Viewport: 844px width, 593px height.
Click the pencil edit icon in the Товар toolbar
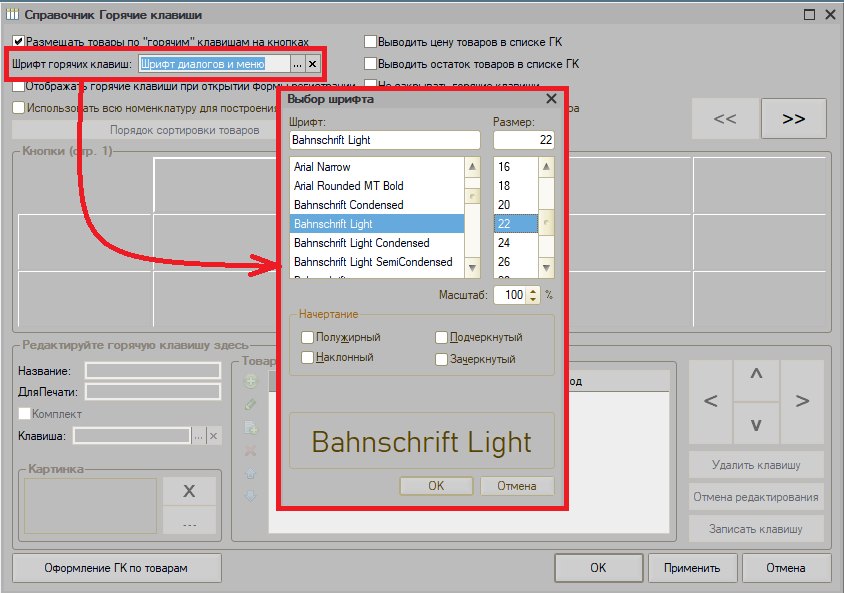click(x=250, y=405)
